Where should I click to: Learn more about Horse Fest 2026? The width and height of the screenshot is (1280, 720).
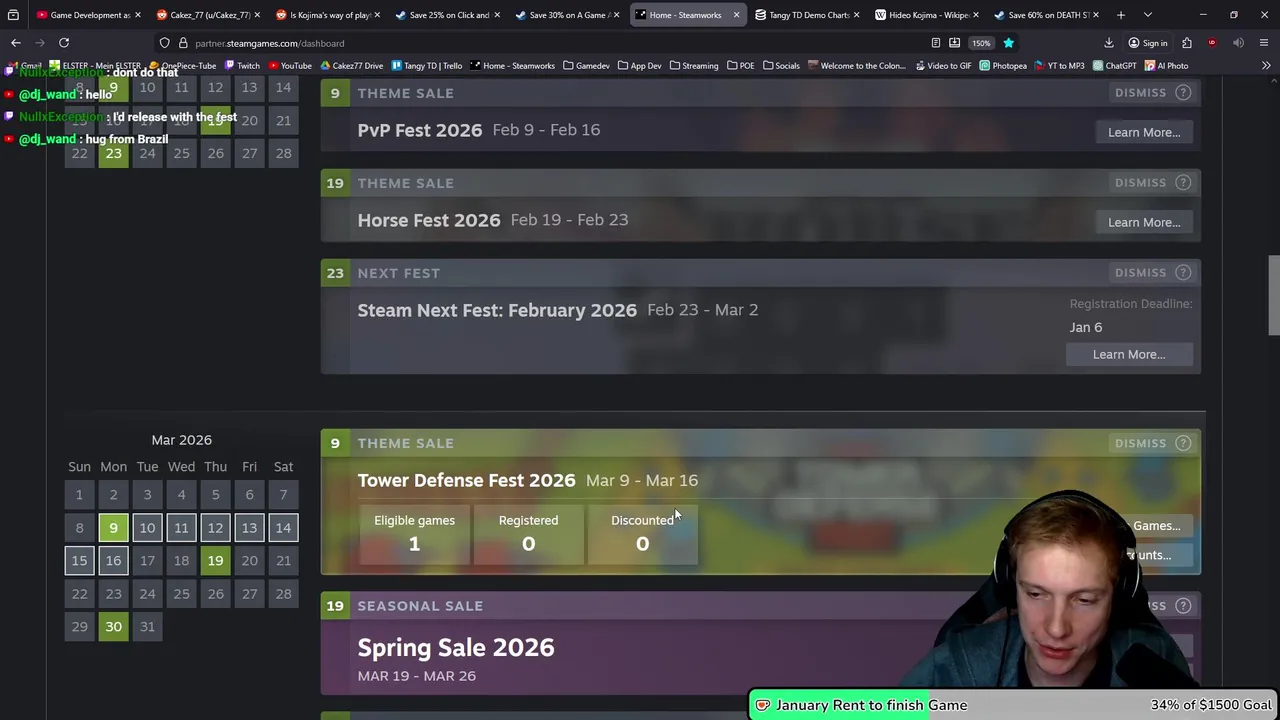click(x=1144, y=222)
